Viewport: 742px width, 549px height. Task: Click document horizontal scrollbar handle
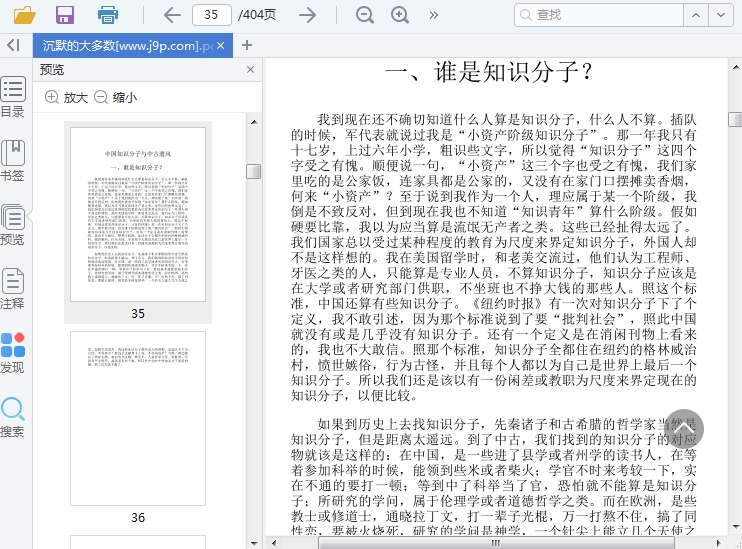click(x=495, y=543)
